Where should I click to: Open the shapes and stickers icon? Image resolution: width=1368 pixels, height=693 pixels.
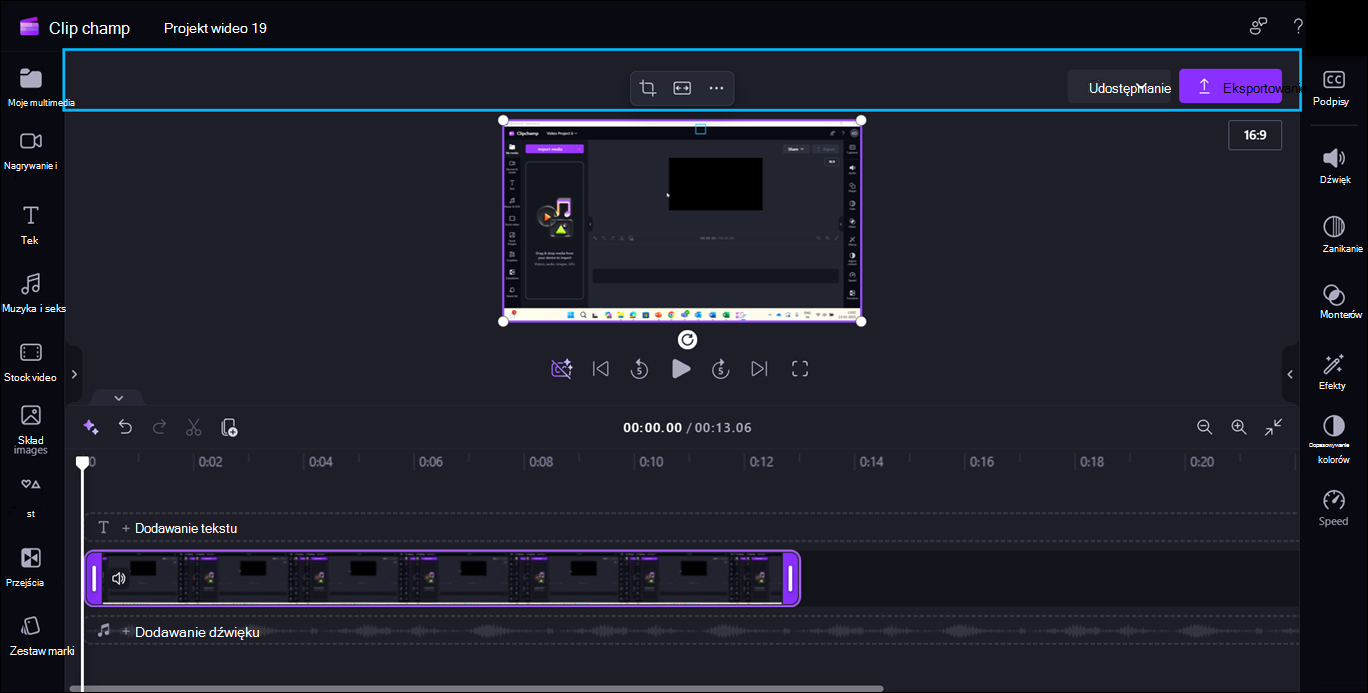click(31, 484)
